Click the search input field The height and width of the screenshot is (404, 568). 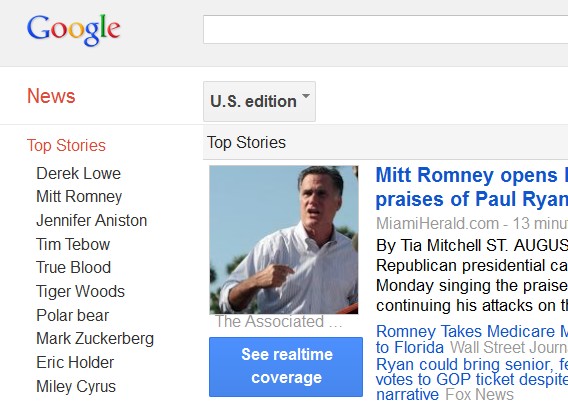[385, 29]
